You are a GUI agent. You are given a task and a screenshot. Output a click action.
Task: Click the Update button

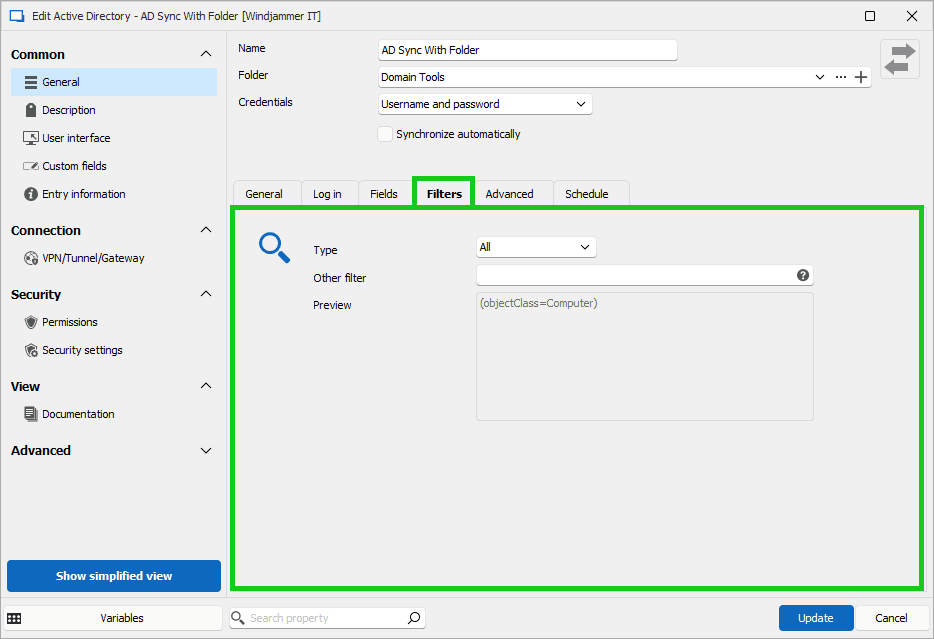pos(815,618)
